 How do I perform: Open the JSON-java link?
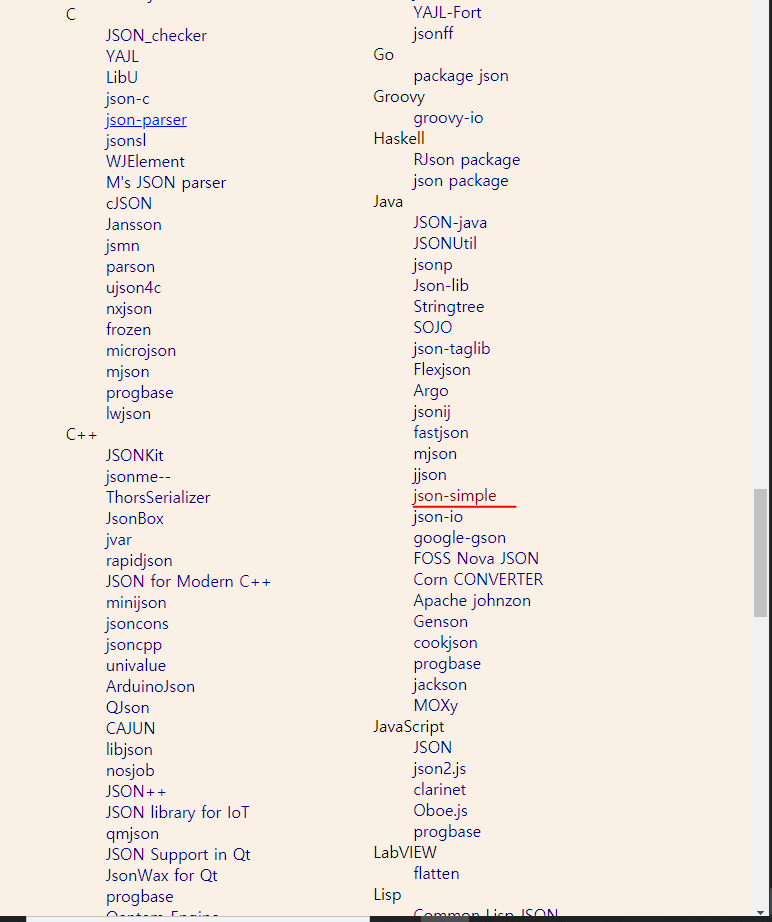450,223
